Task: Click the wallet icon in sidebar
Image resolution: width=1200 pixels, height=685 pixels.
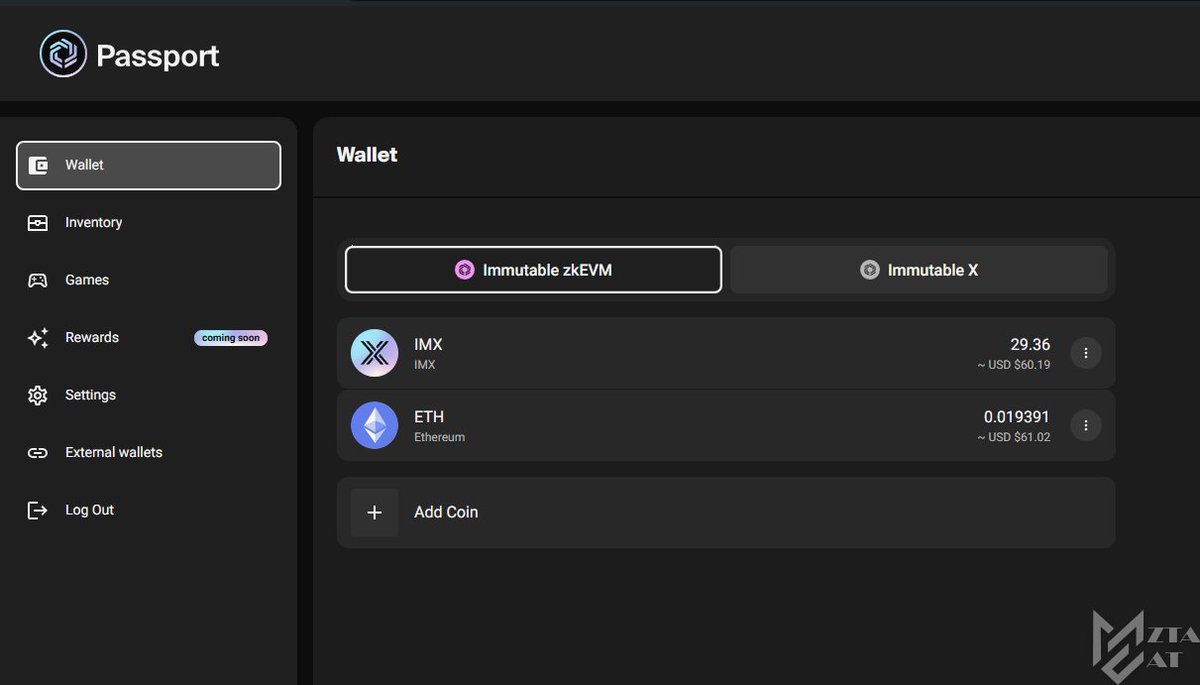Action: (38, 165)
